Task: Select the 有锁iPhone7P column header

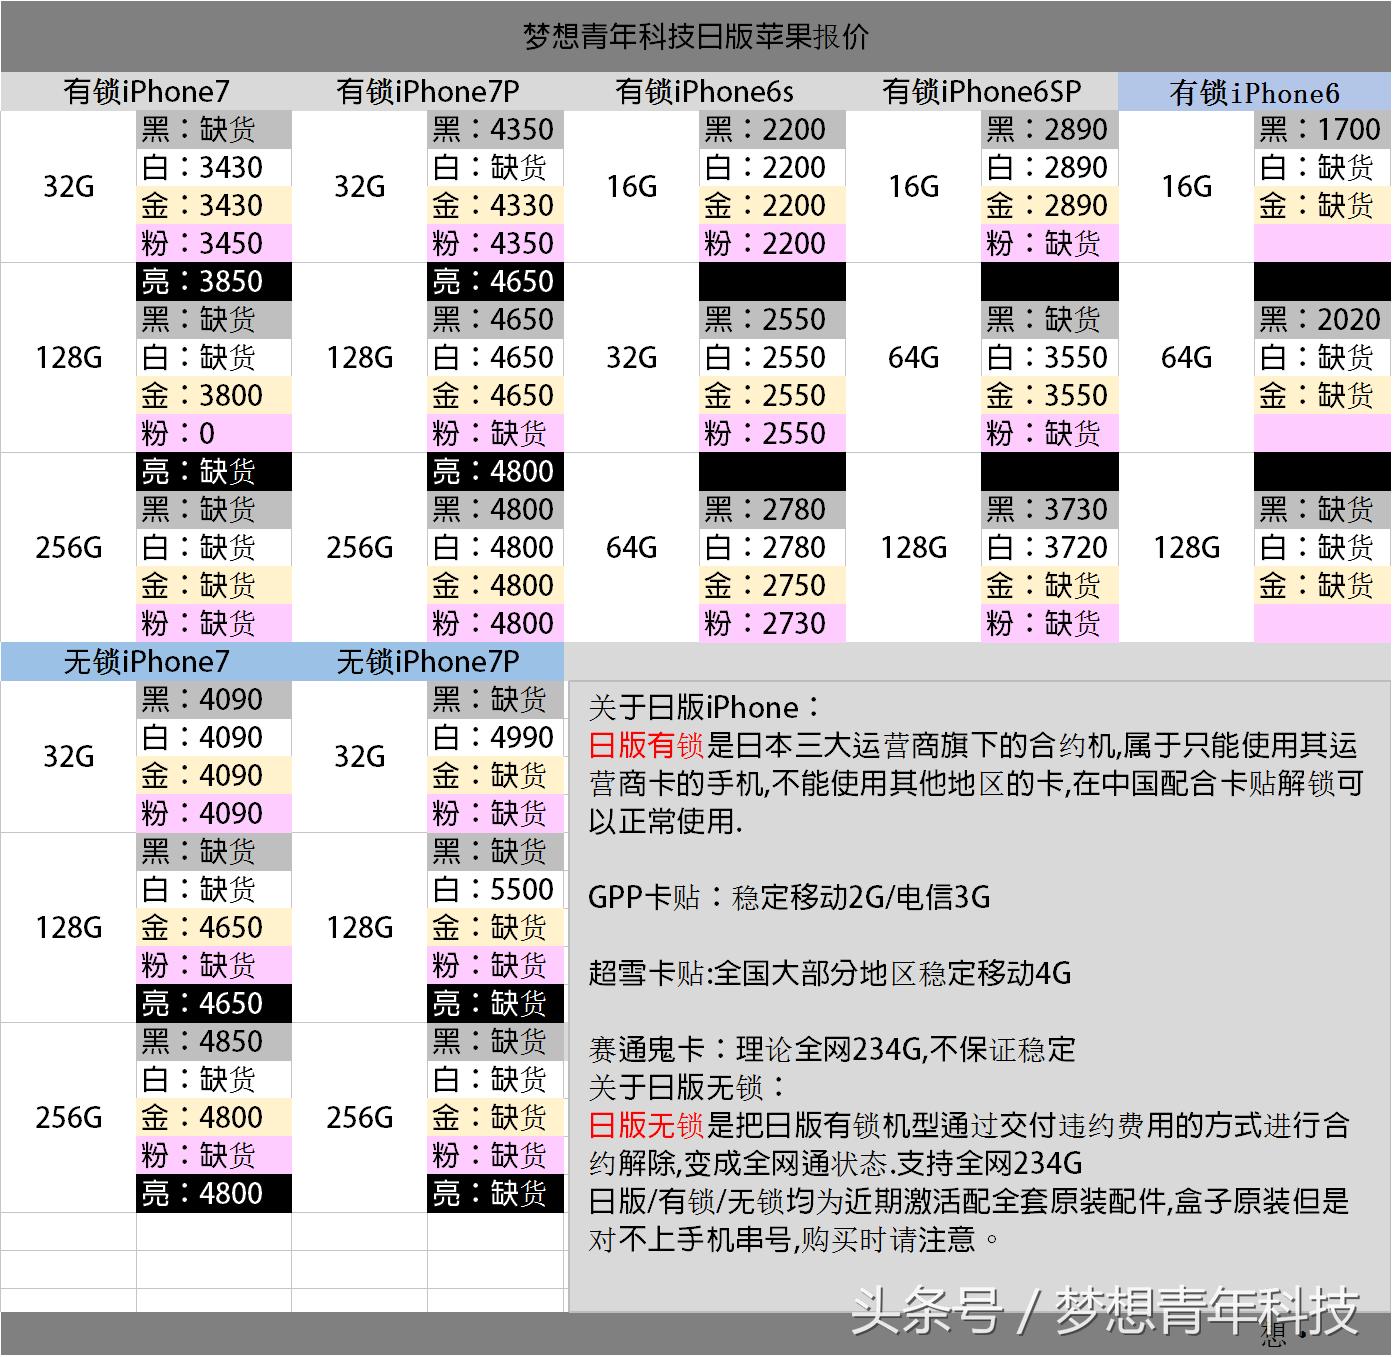Action: point(424,91)
